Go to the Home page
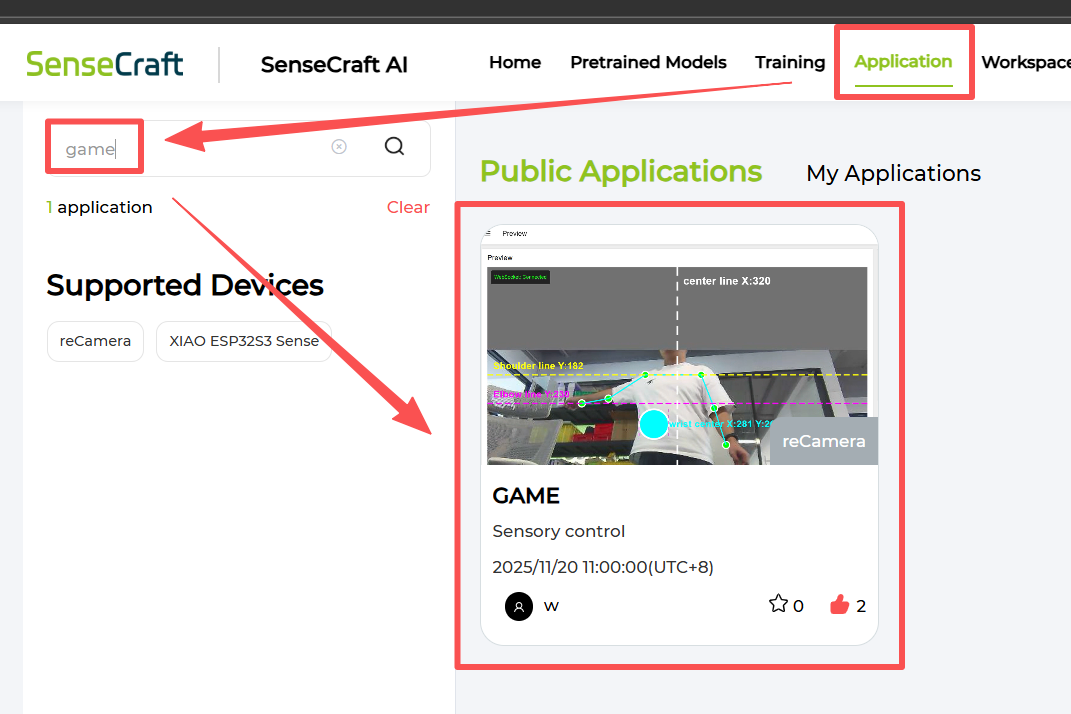 coord(515,62)
